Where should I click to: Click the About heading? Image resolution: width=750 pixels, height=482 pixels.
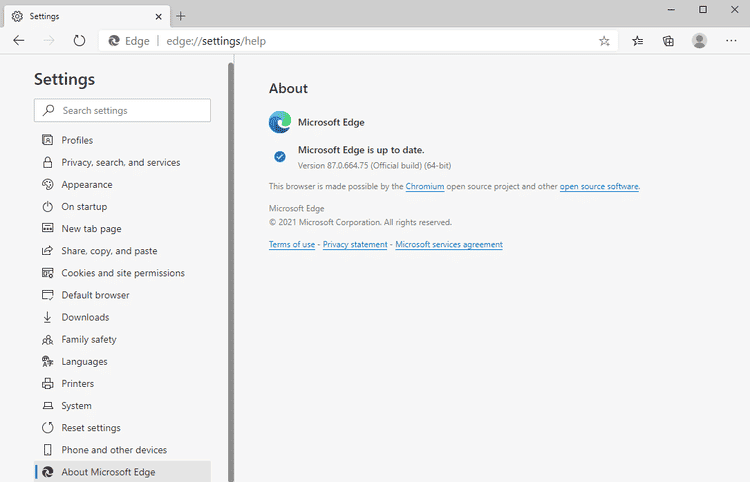(x=288, y=88)
